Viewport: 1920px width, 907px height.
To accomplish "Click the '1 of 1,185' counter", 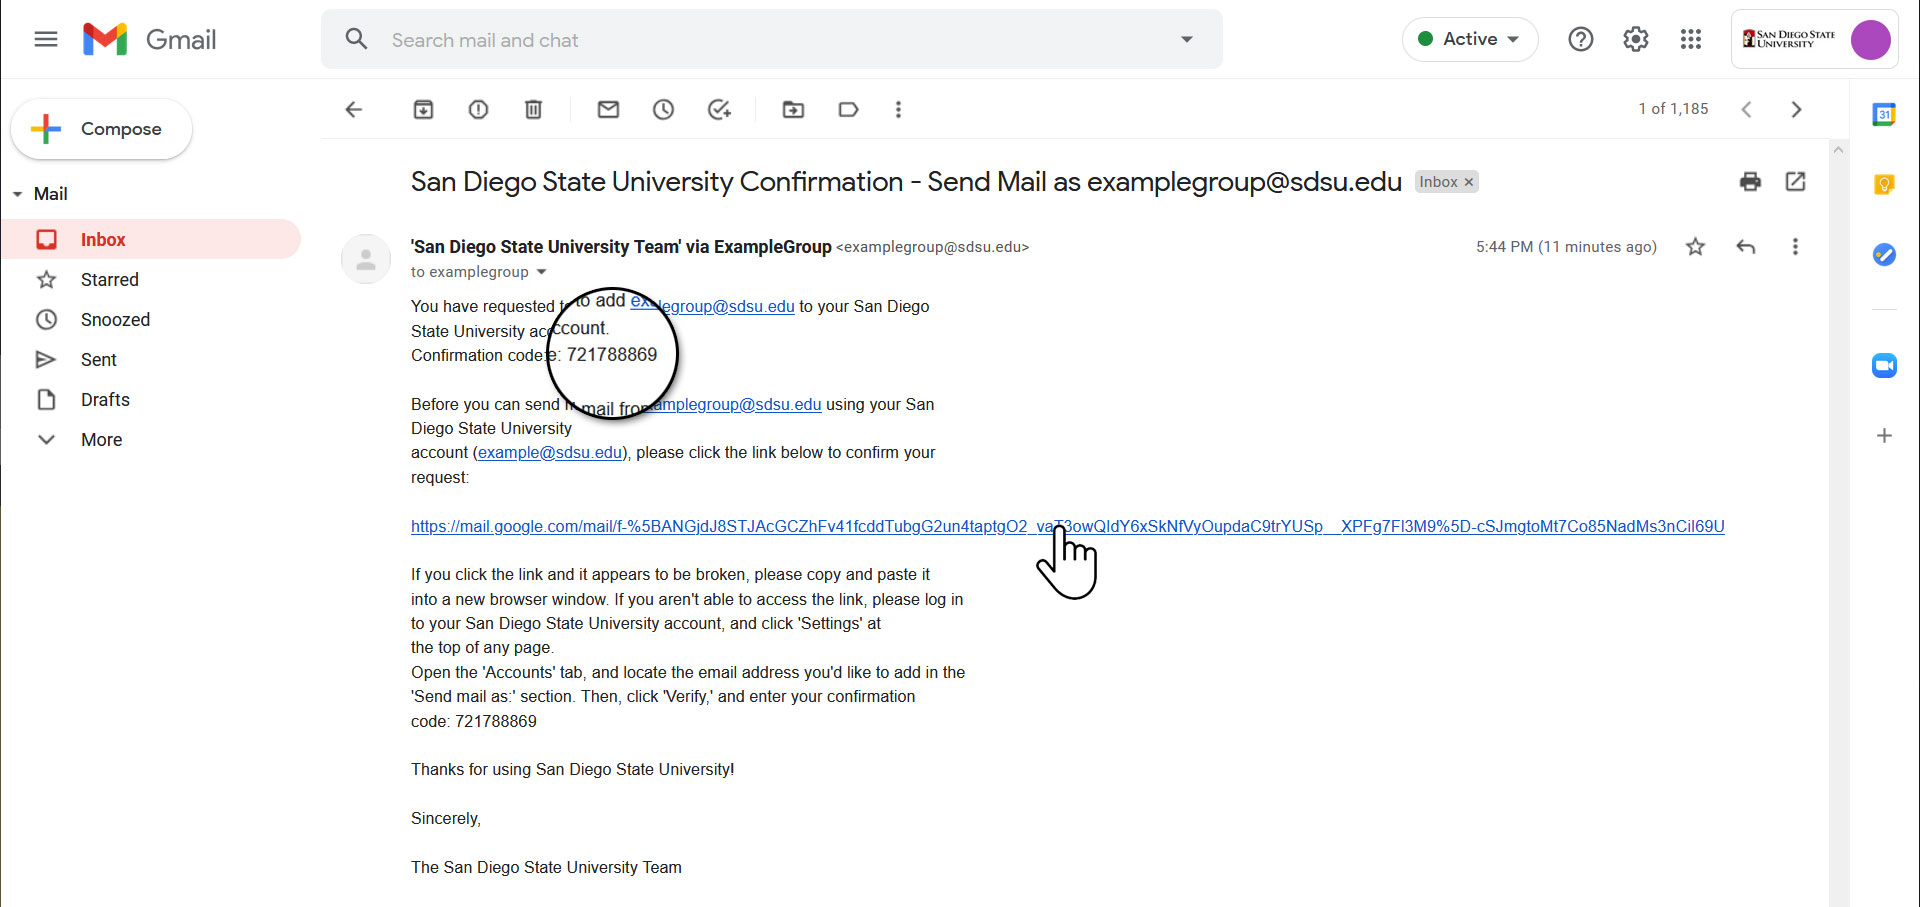I will 1673,108.
